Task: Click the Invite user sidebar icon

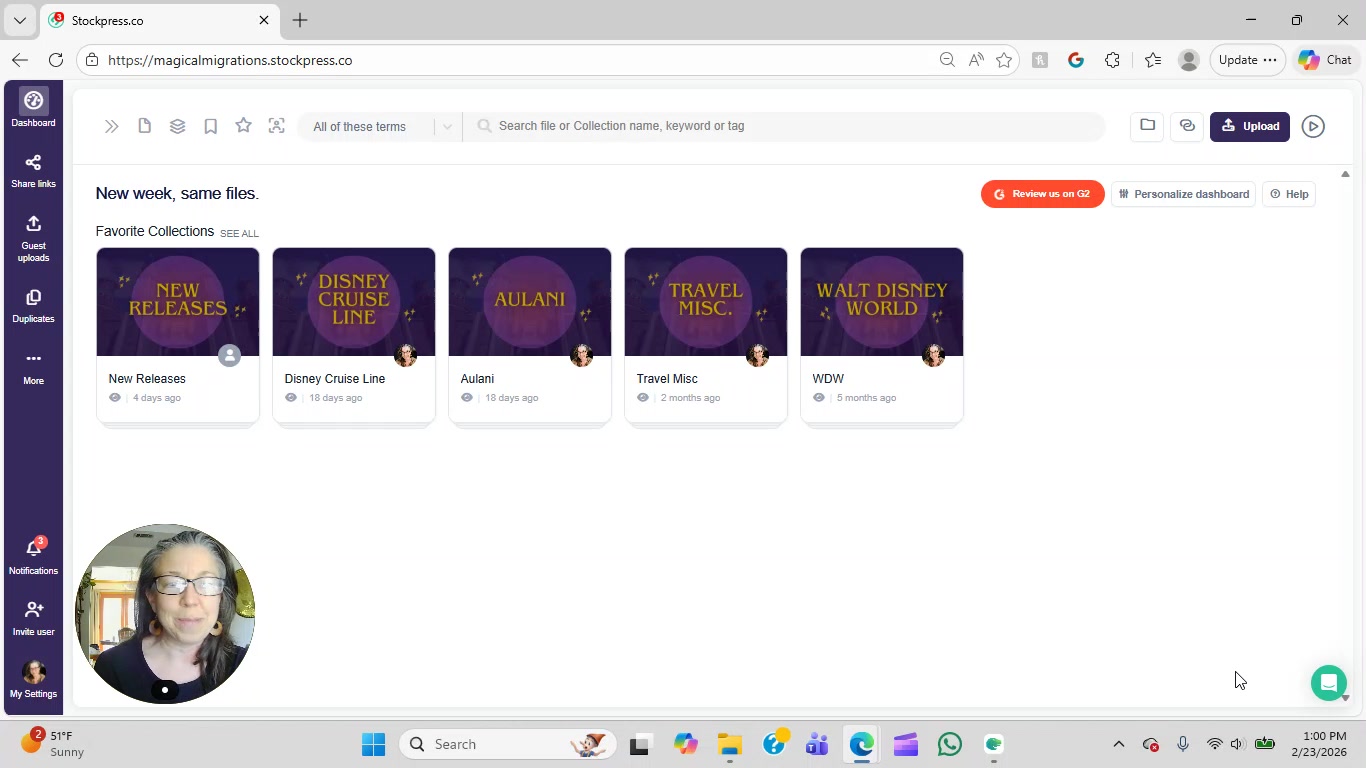Action: click(x=33, y=617)
